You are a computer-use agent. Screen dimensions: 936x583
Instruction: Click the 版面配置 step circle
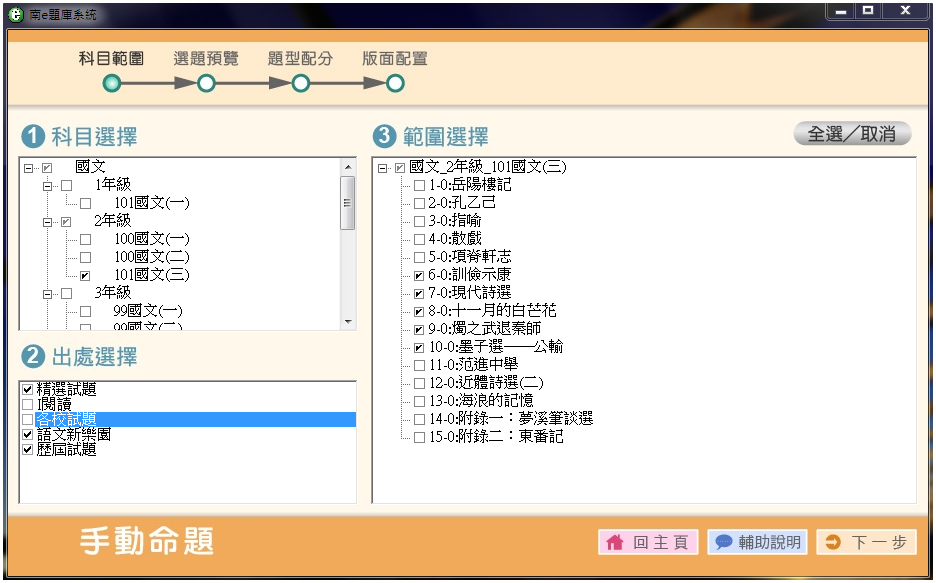pos(395,84)
